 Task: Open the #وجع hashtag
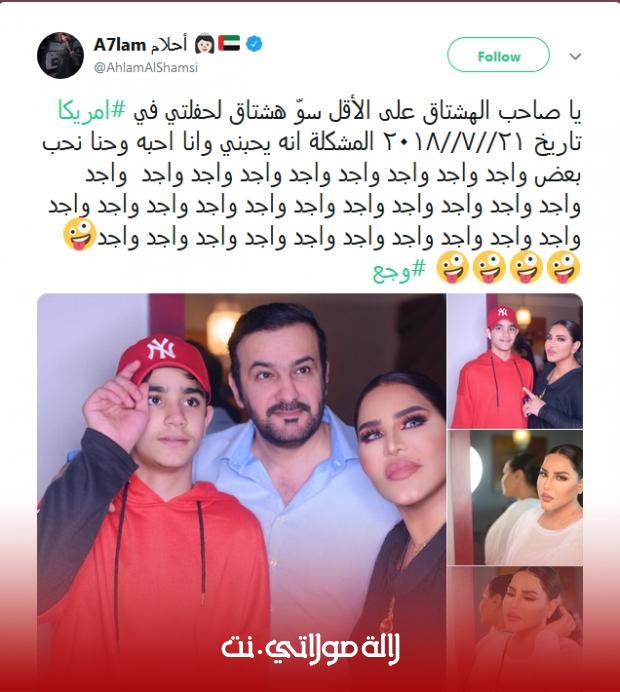pos(399,270)
